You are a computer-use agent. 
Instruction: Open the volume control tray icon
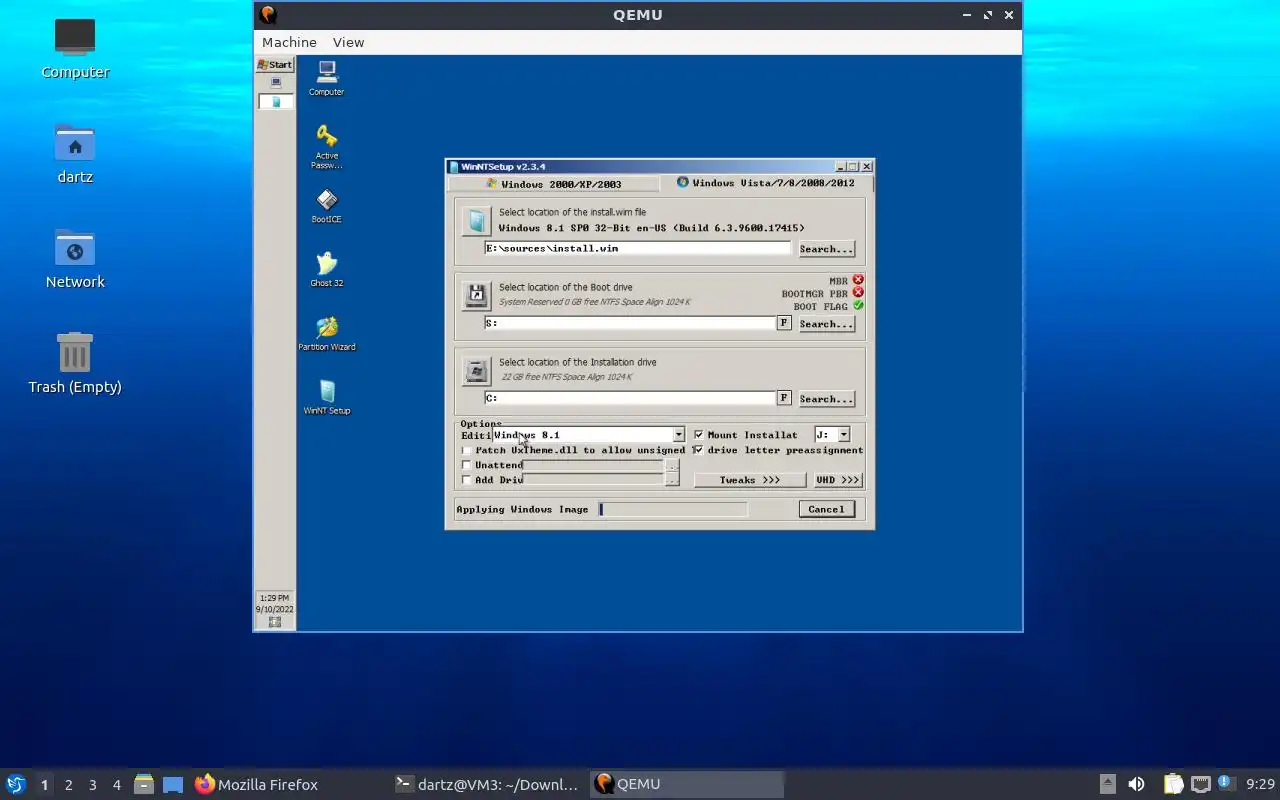[x=1136, y=784]
